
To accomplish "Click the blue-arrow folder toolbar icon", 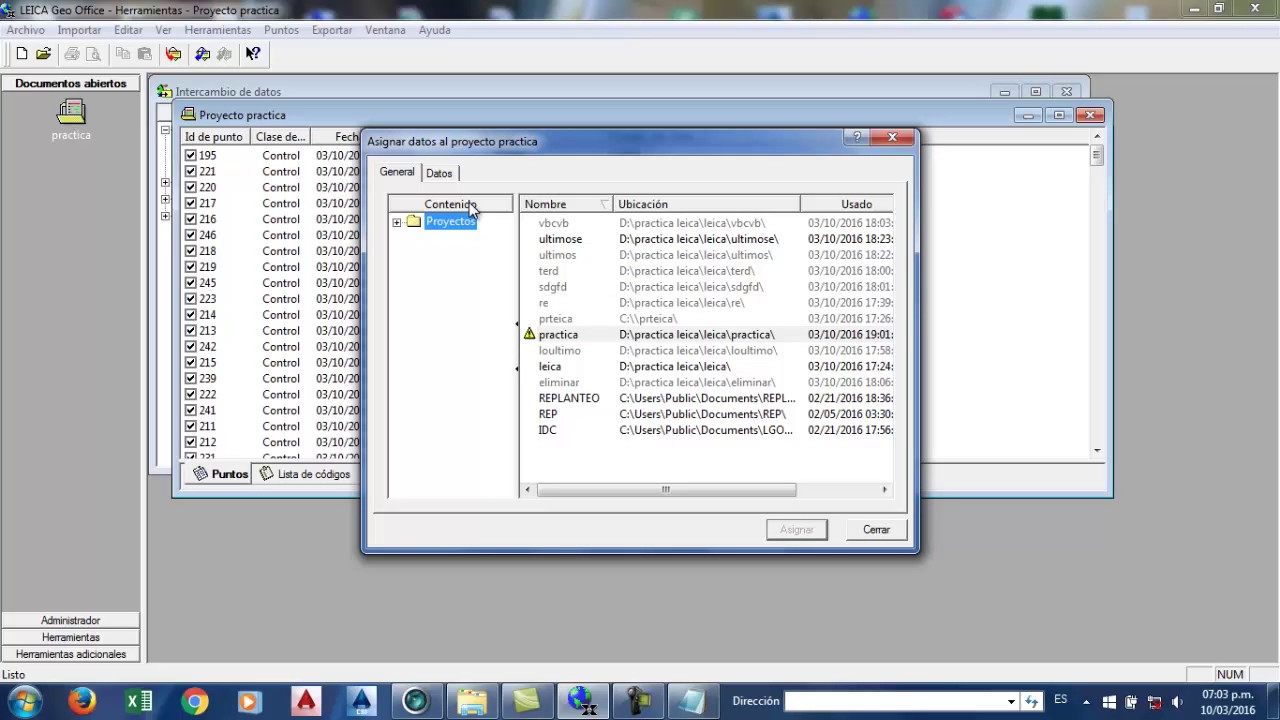I will [x=202, y=54].
